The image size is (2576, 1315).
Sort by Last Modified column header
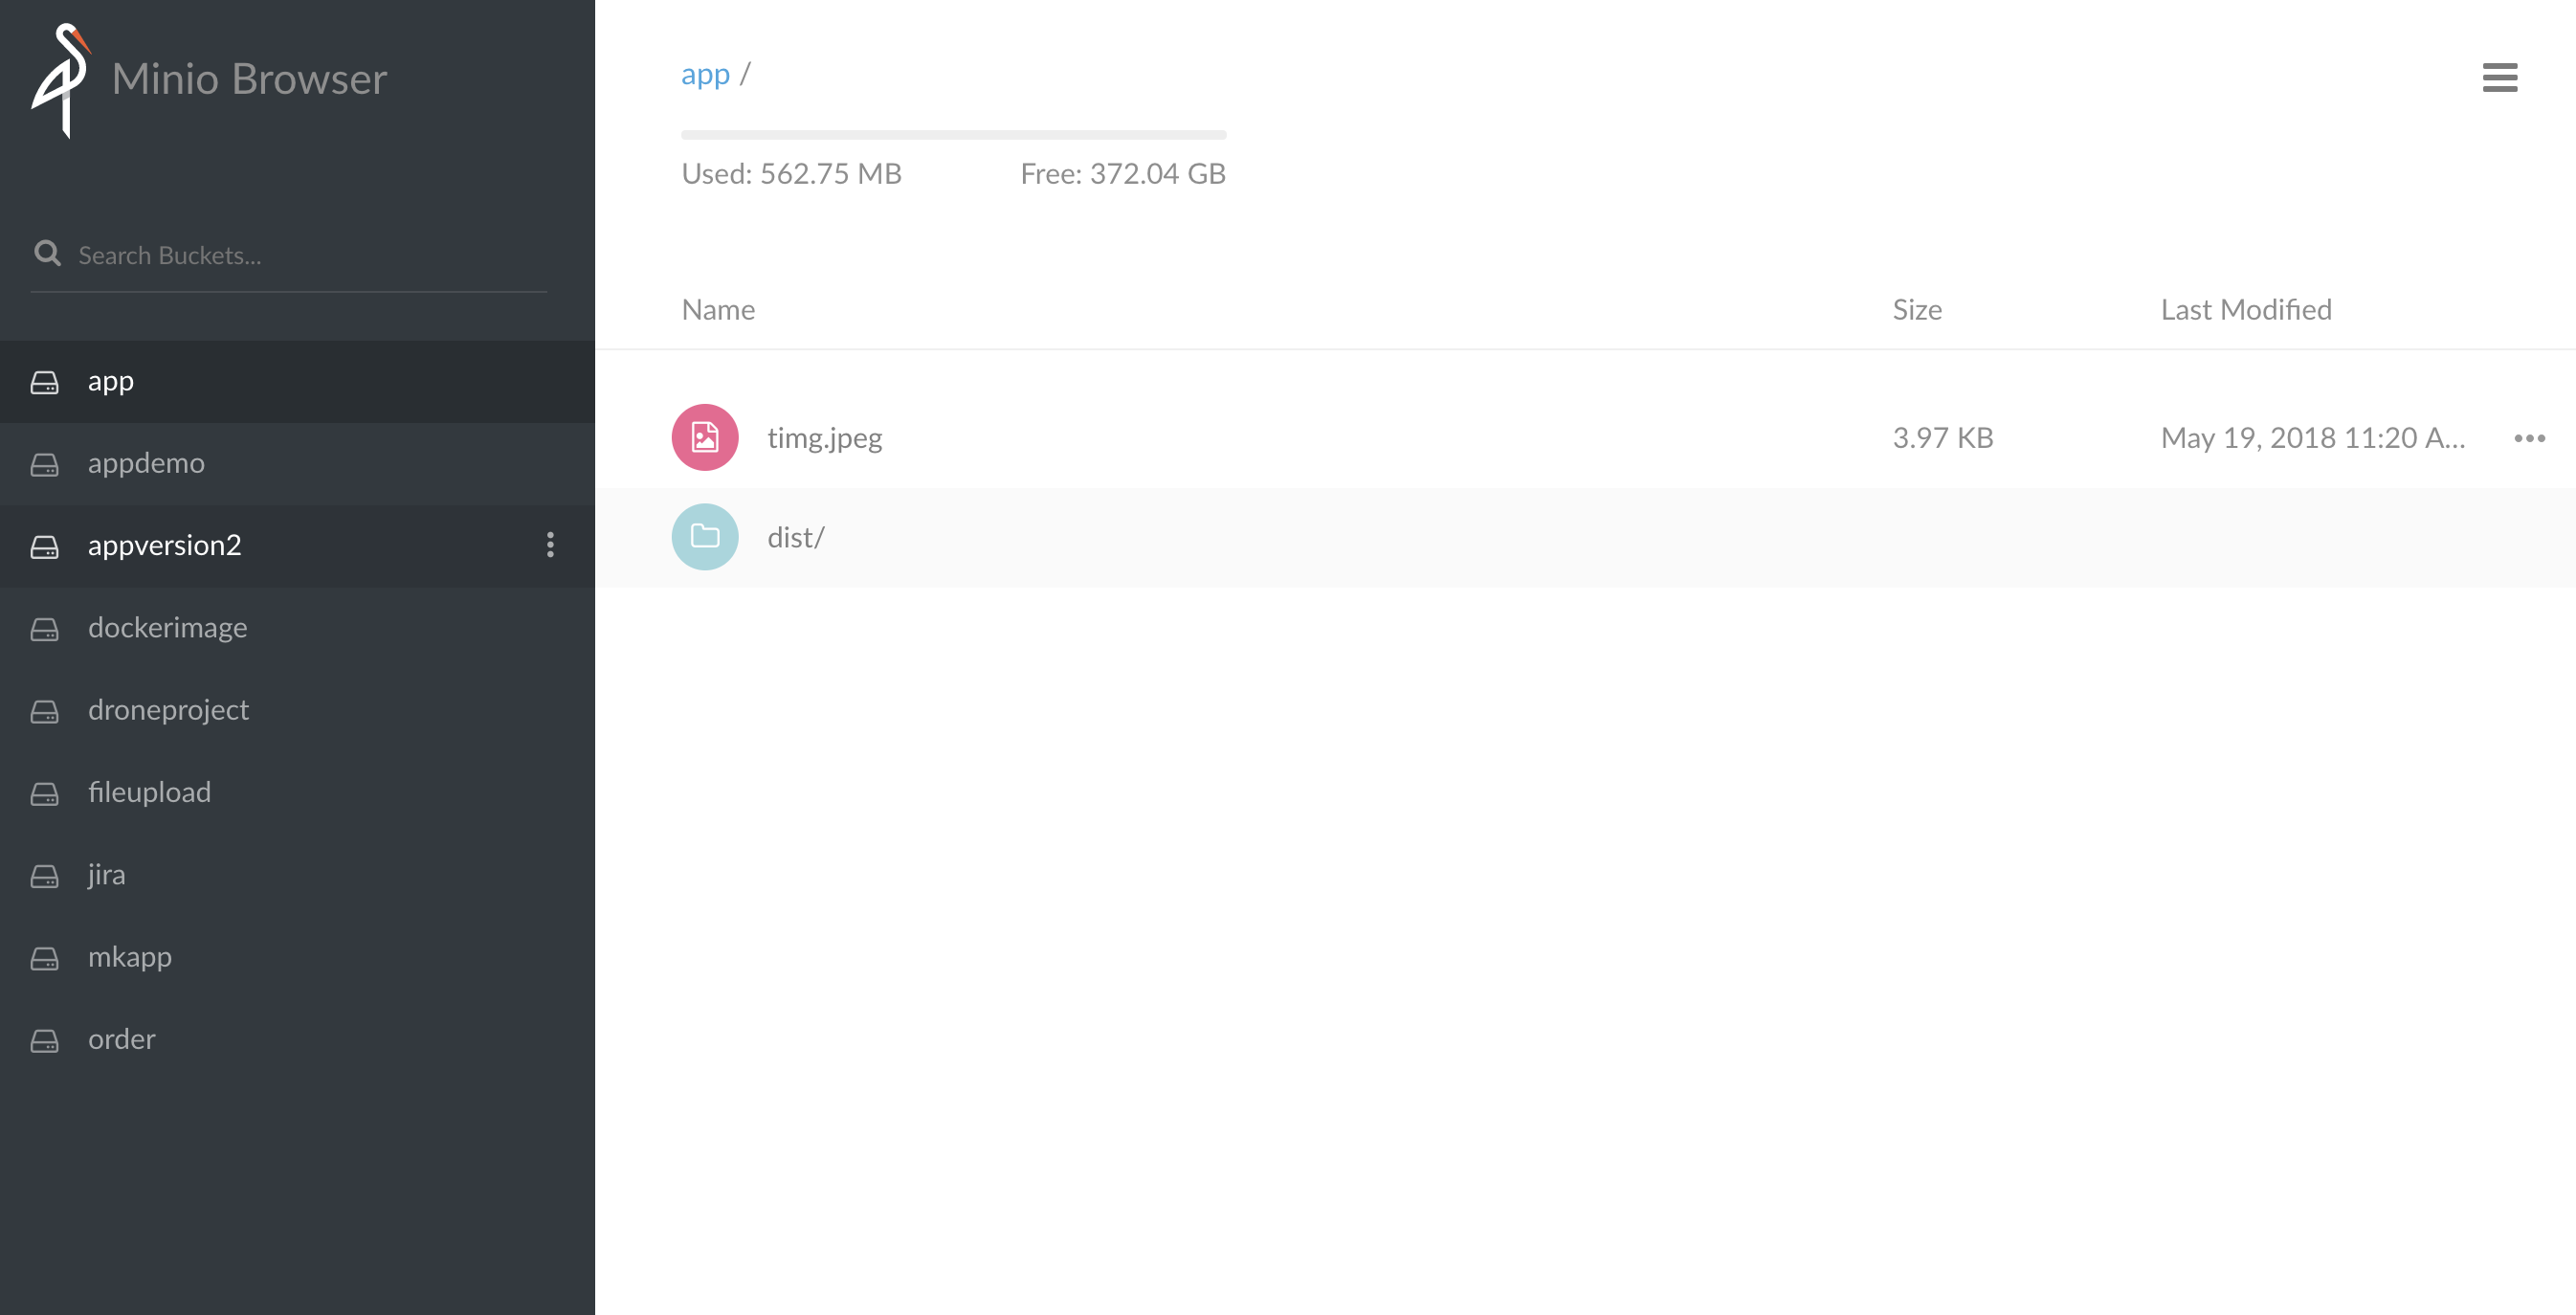tap(2246, 310)
